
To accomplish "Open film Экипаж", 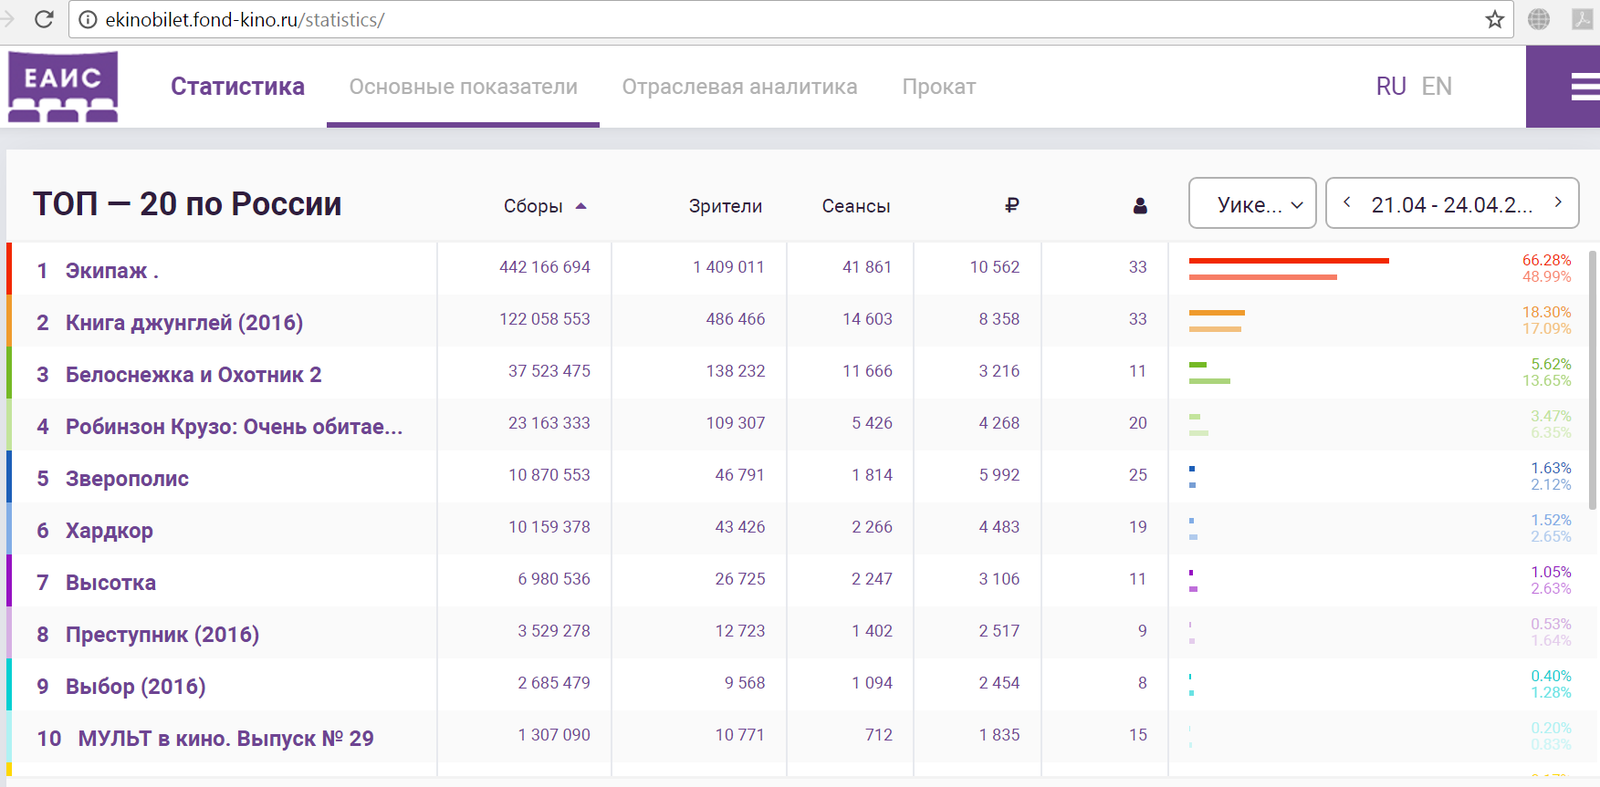I will [112, 271].
